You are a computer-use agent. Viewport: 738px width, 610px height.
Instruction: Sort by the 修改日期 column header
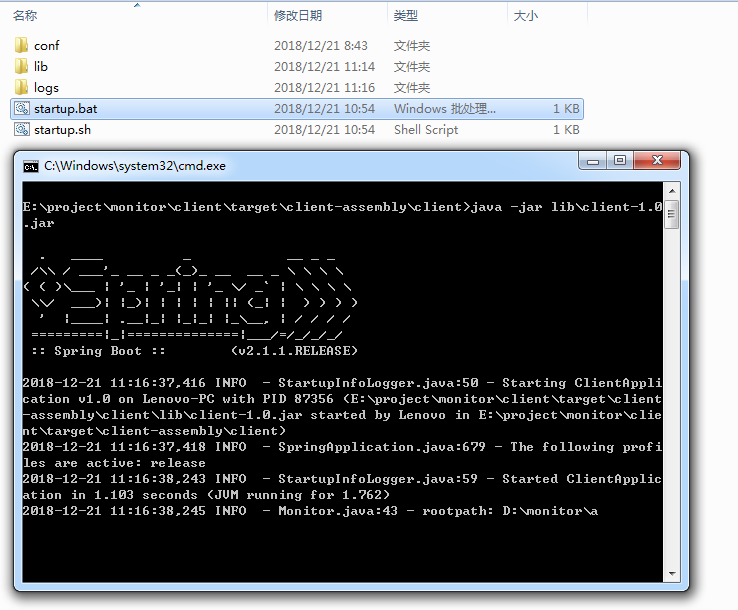298,16
